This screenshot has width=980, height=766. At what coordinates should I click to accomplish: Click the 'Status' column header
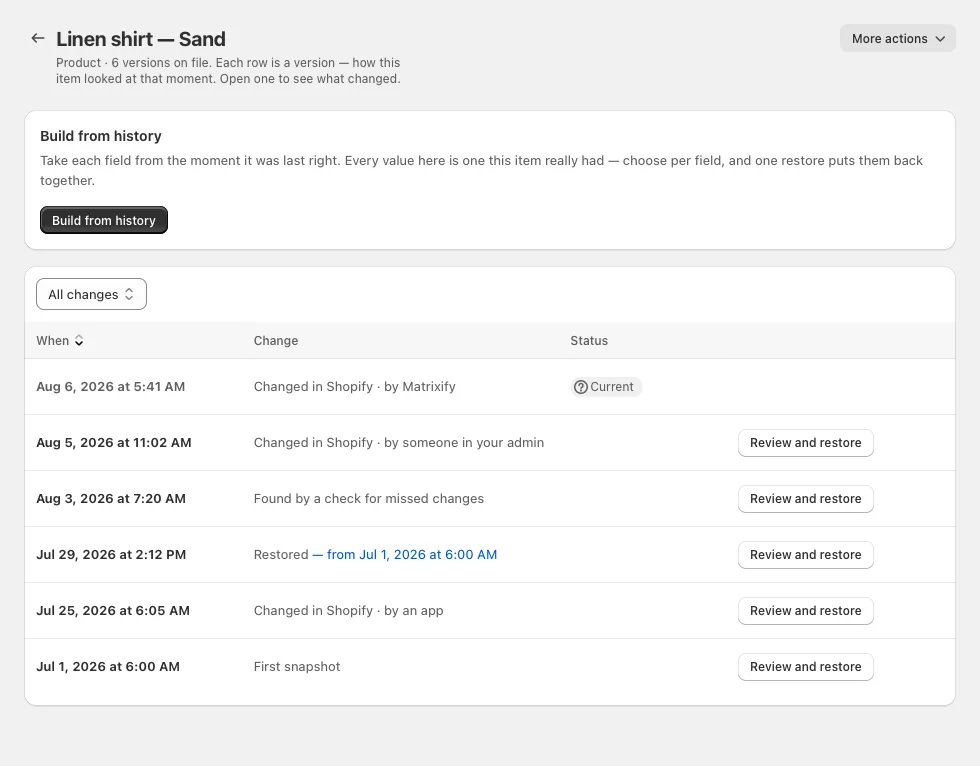[x=589, y=341]
